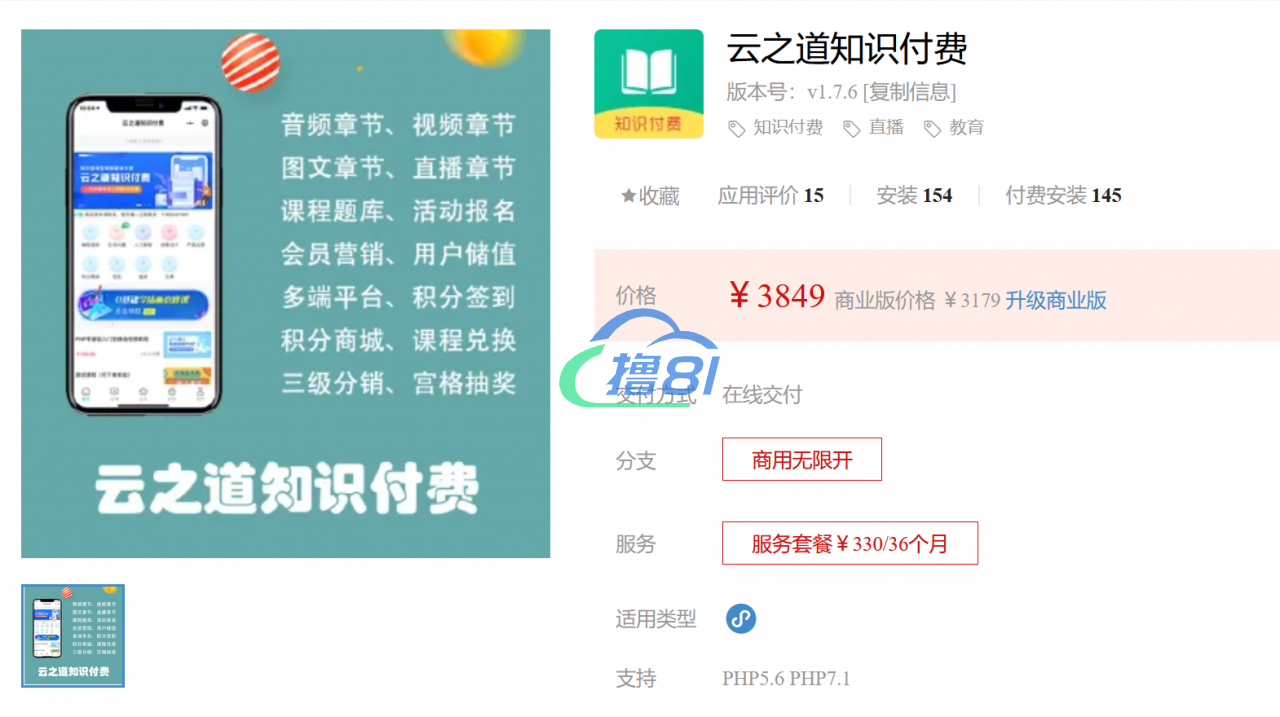Viewport: 1280px width, 717px height.
Task: Click the 安装 154 count
Action: (x=914, y=196)
